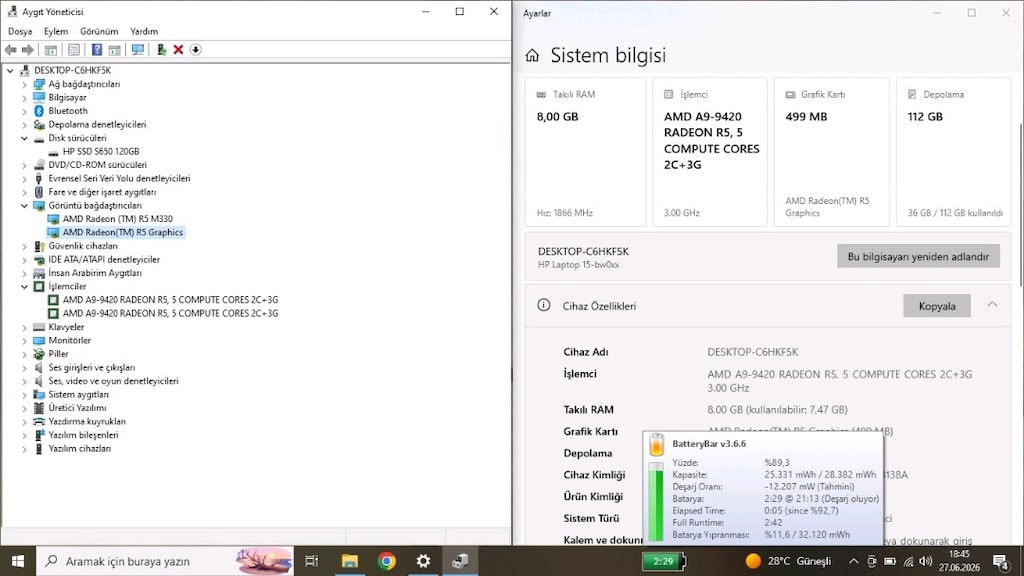Click the HP Laptop 15-bw0xx model text

click(578, 265)
